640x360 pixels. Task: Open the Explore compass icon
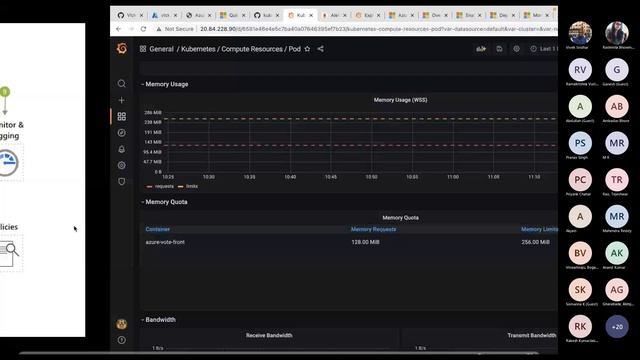122,133
